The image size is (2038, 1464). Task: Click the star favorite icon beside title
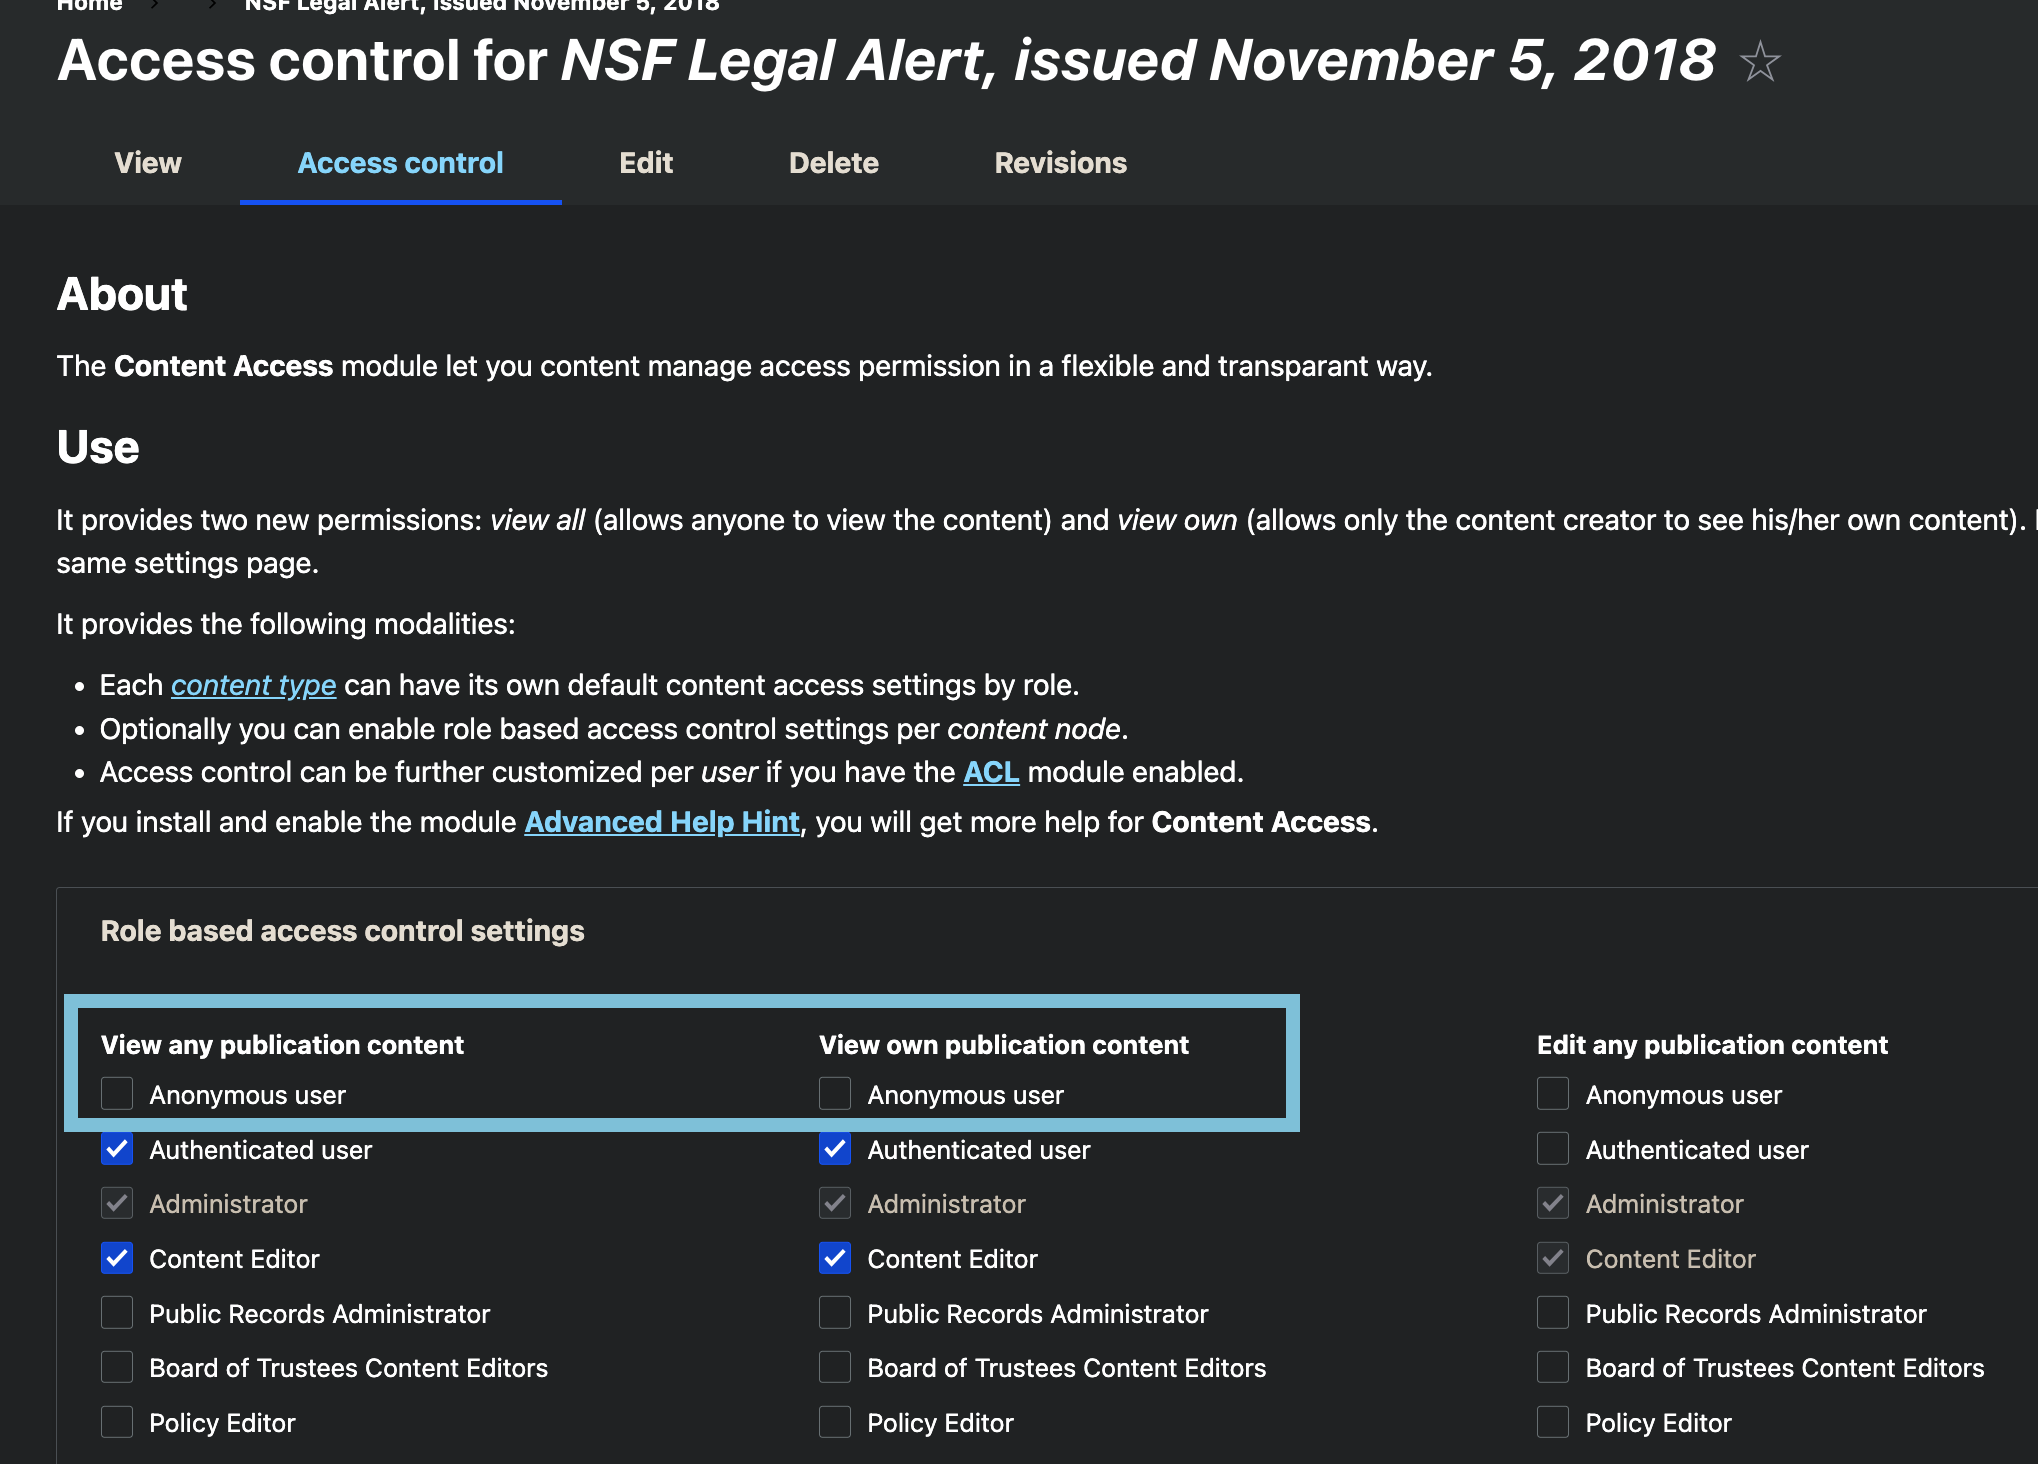coord(1760,62)
